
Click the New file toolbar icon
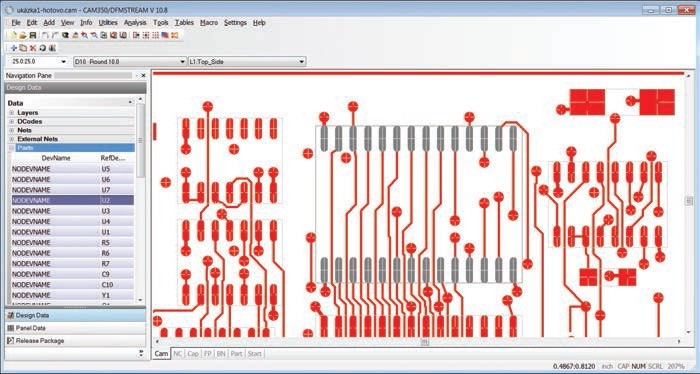[x=13, y=35]
